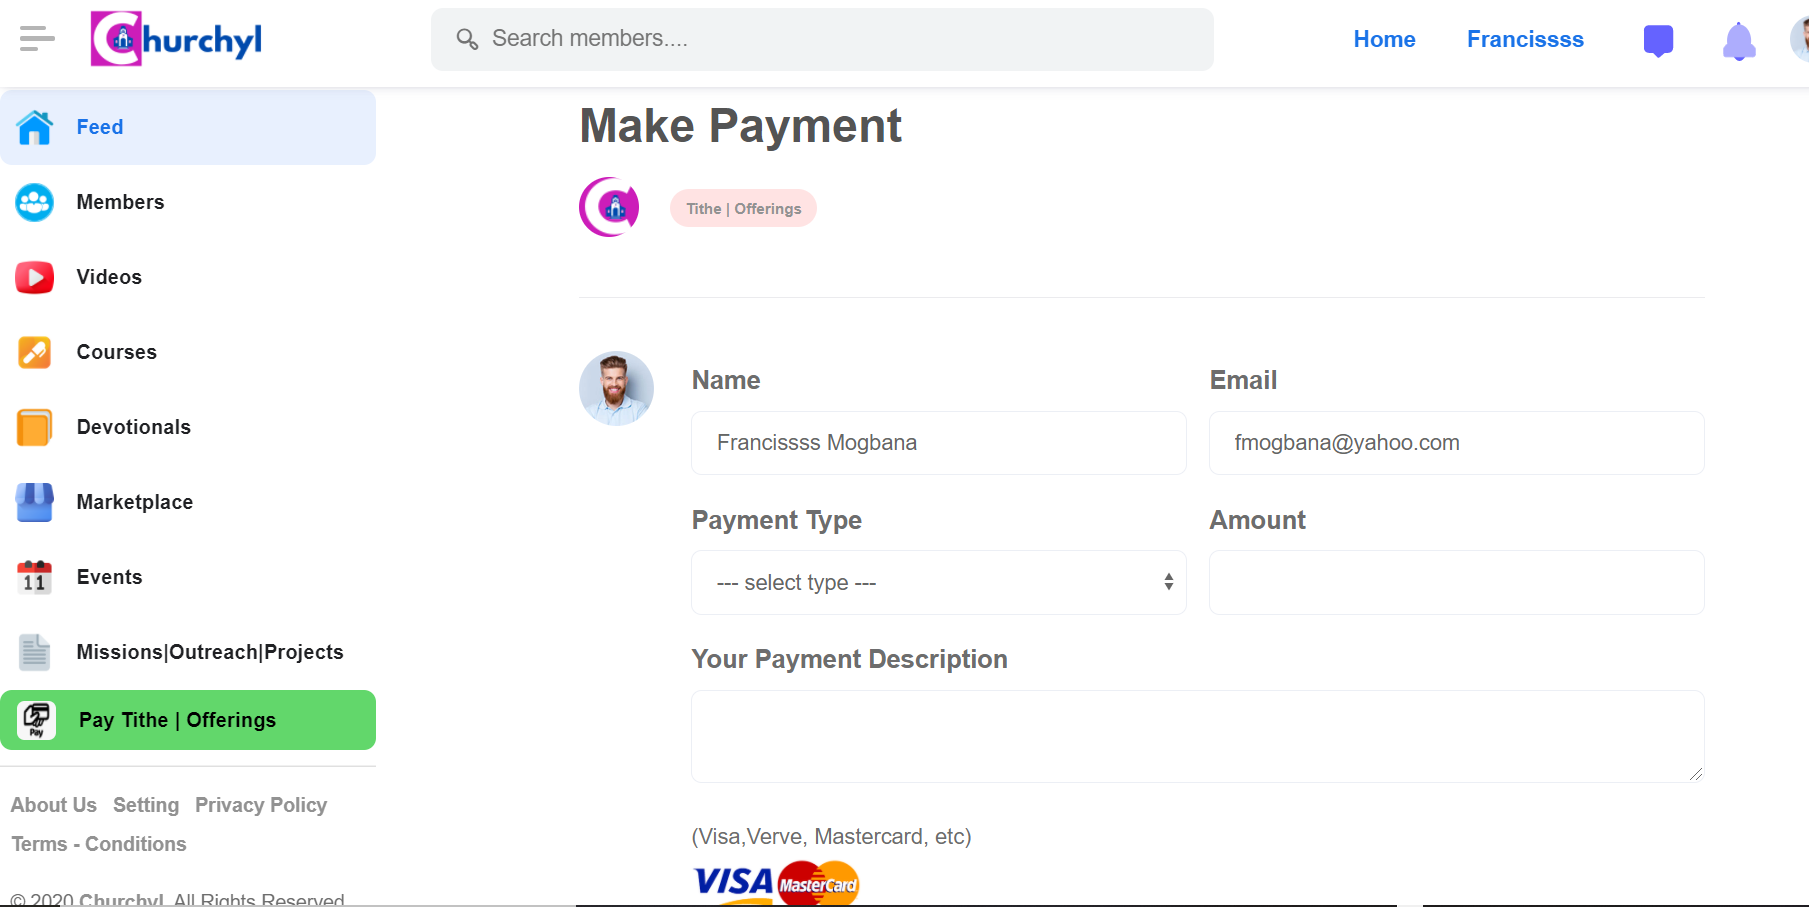The height and width of the screenshot is (907, 1809).
Task: Click the Home link in header
Action: point(1384,39)
